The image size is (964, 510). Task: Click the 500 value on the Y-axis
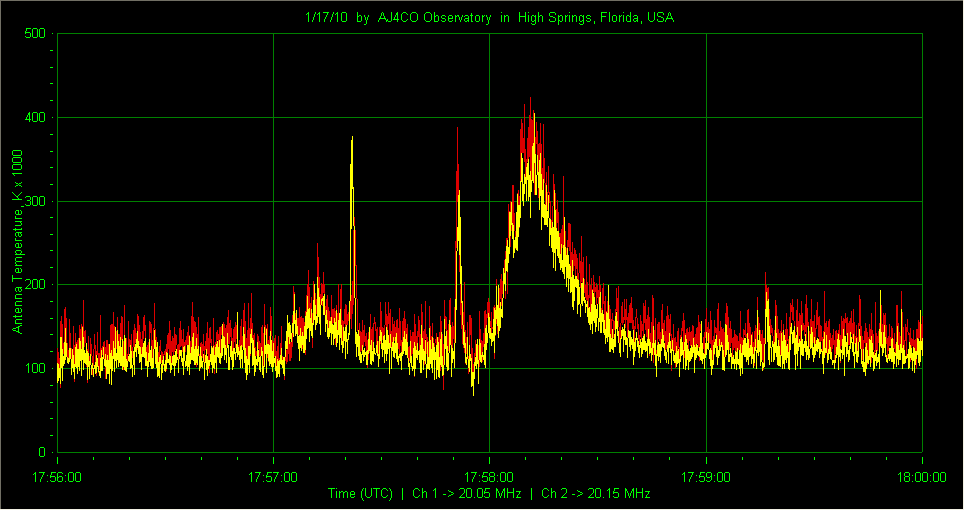click(x=35, y=33)
